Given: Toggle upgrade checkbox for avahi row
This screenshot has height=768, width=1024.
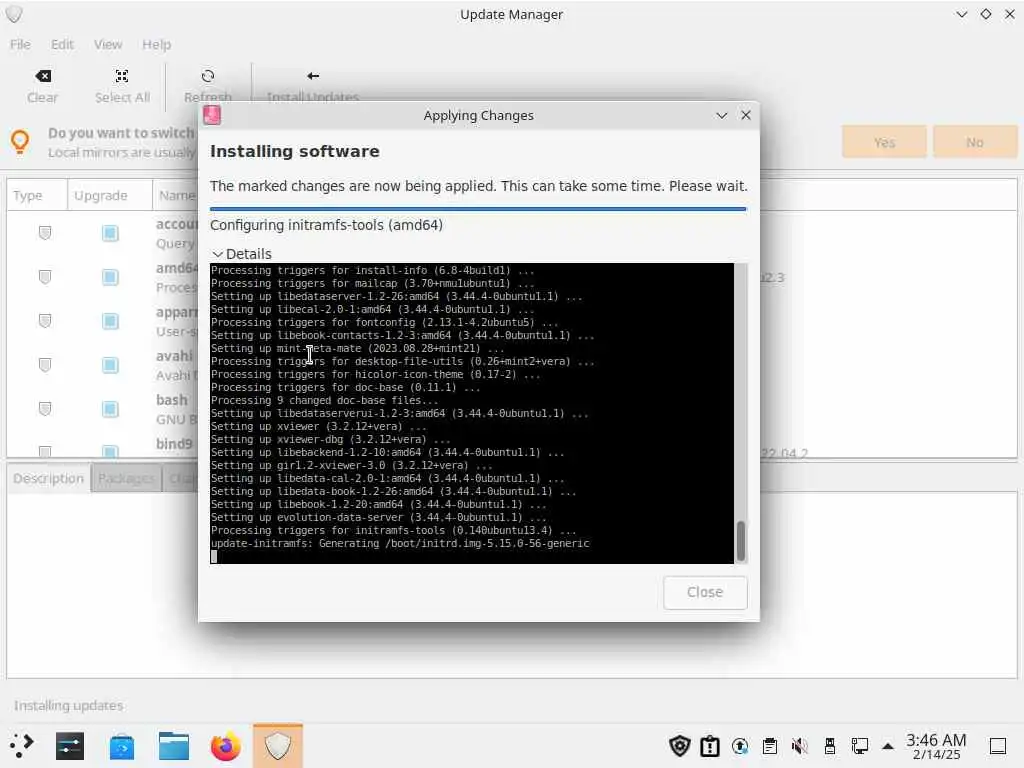Looking at the screenshot, I should coord(110,364).
